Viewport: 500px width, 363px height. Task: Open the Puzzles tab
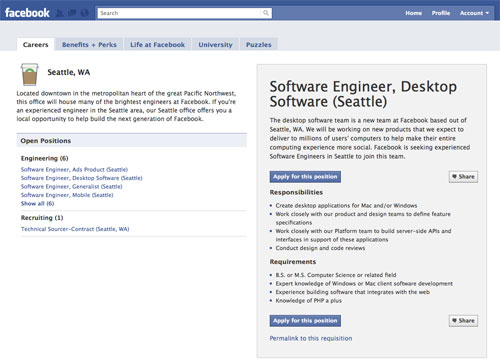[259, 45]
